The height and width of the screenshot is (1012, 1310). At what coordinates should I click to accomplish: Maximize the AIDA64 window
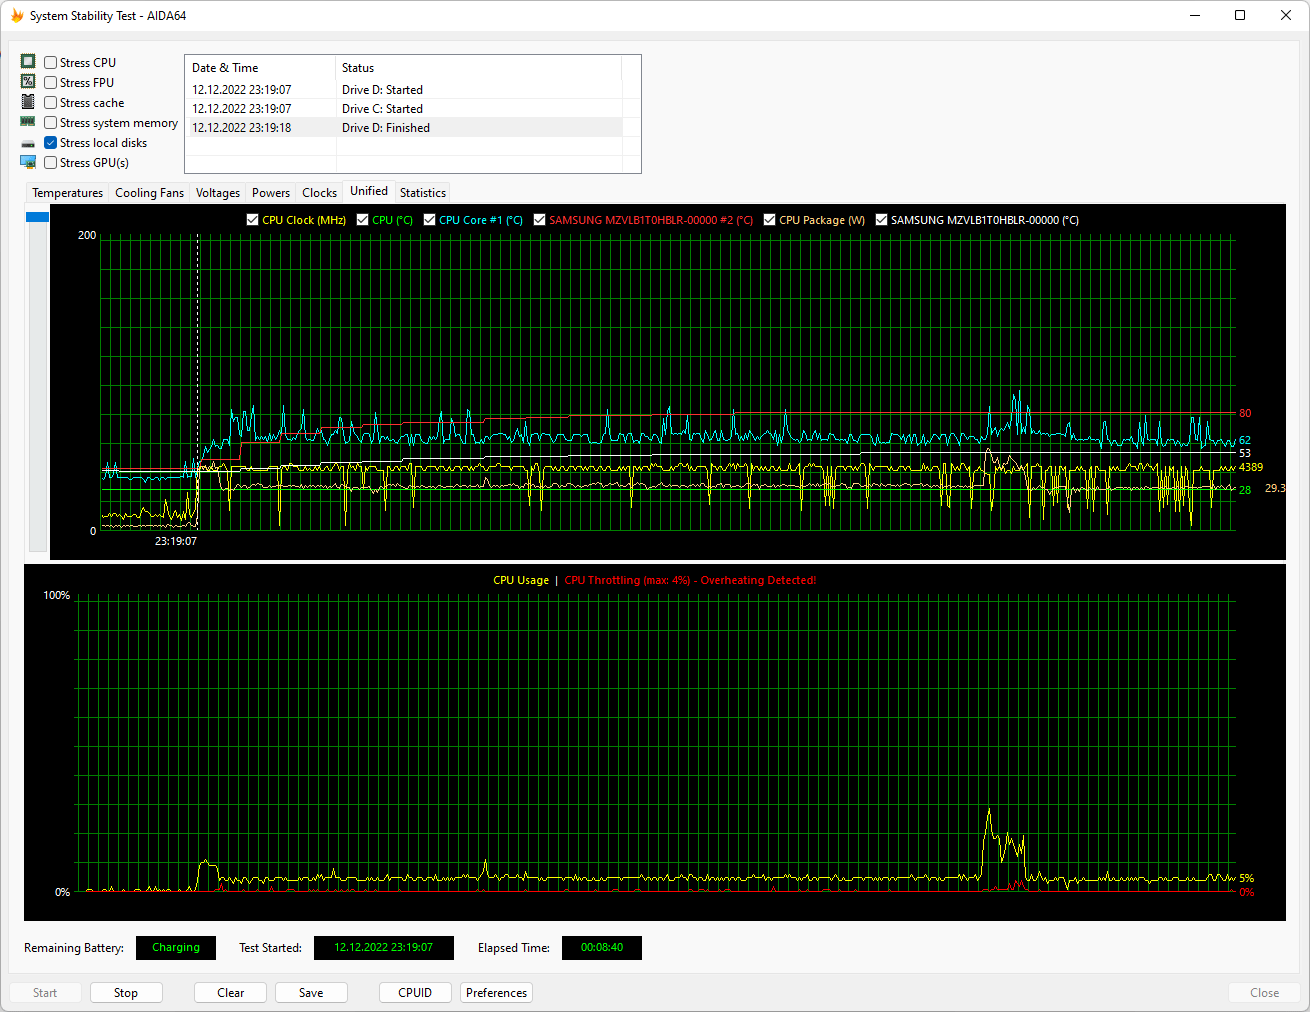[1240, 15]
